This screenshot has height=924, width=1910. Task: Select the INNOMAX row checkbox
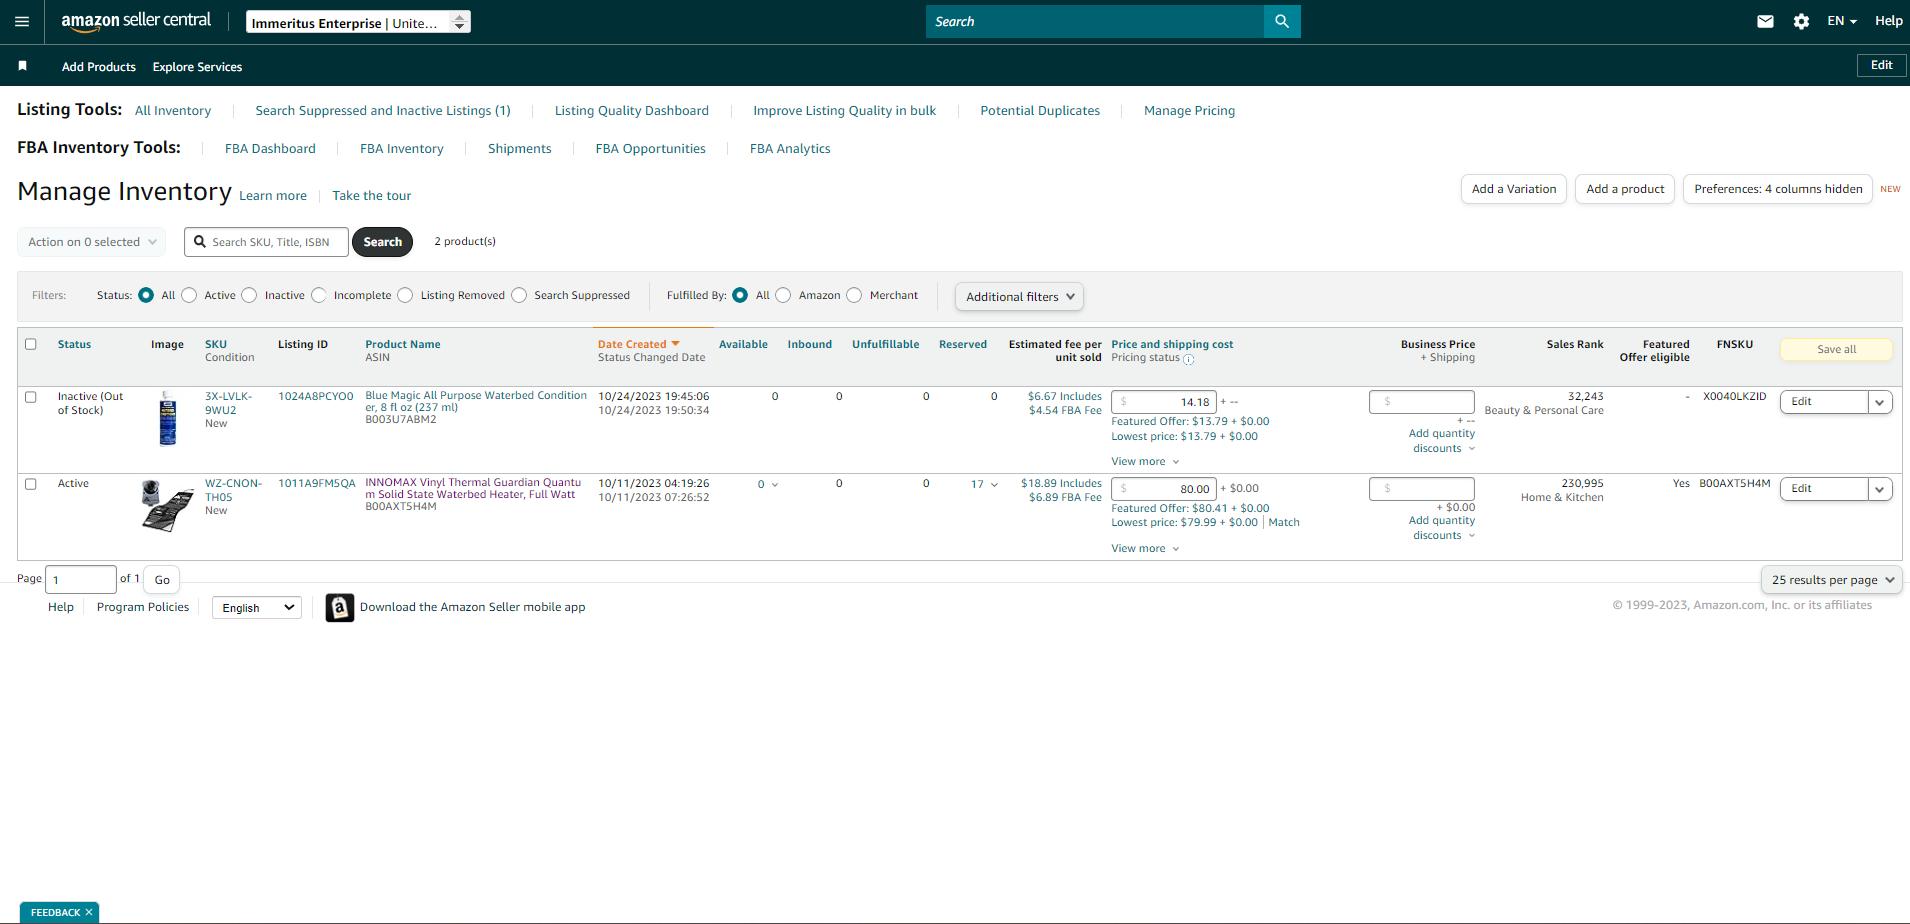(31, 484)
